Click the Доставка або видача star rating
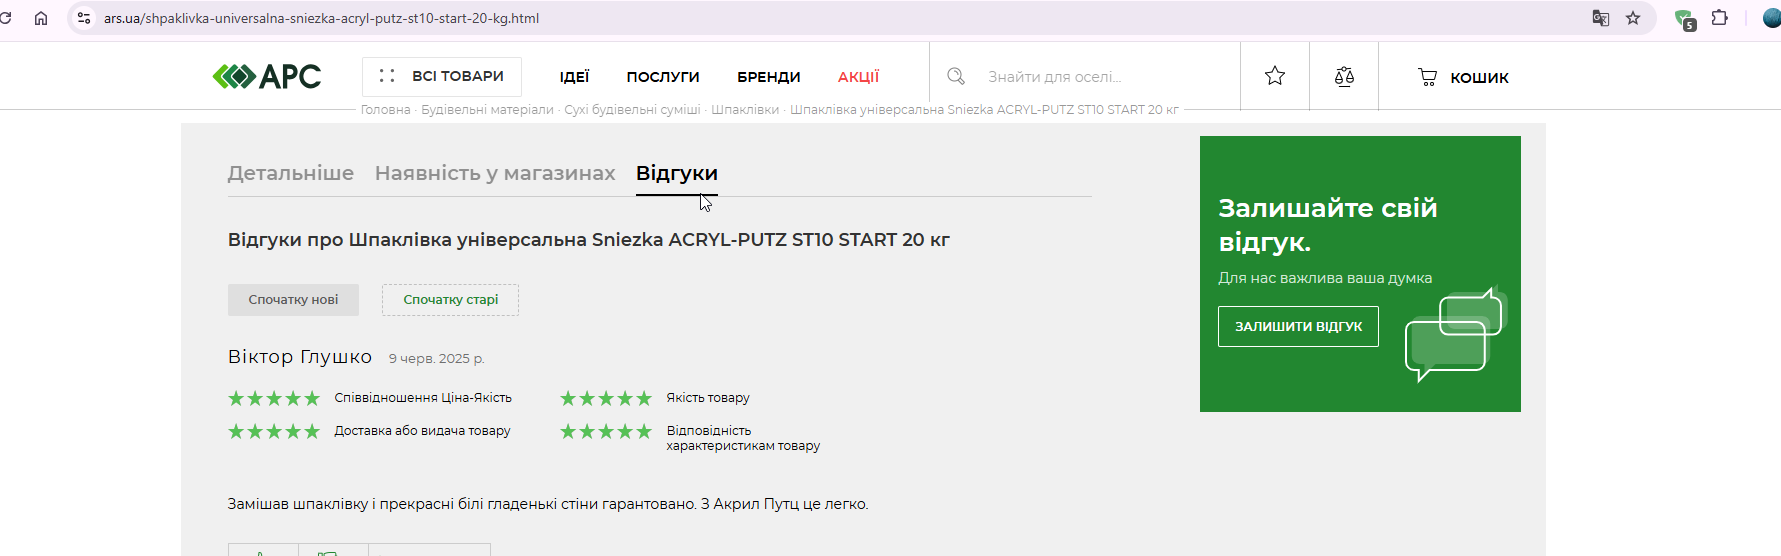 [274, 431]
